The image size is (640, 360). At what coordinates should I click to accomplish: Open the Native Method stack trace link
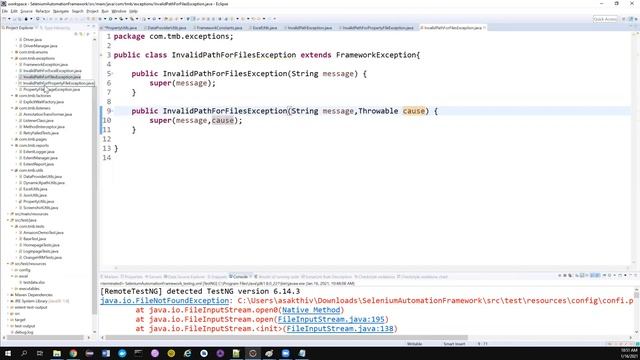311,310
